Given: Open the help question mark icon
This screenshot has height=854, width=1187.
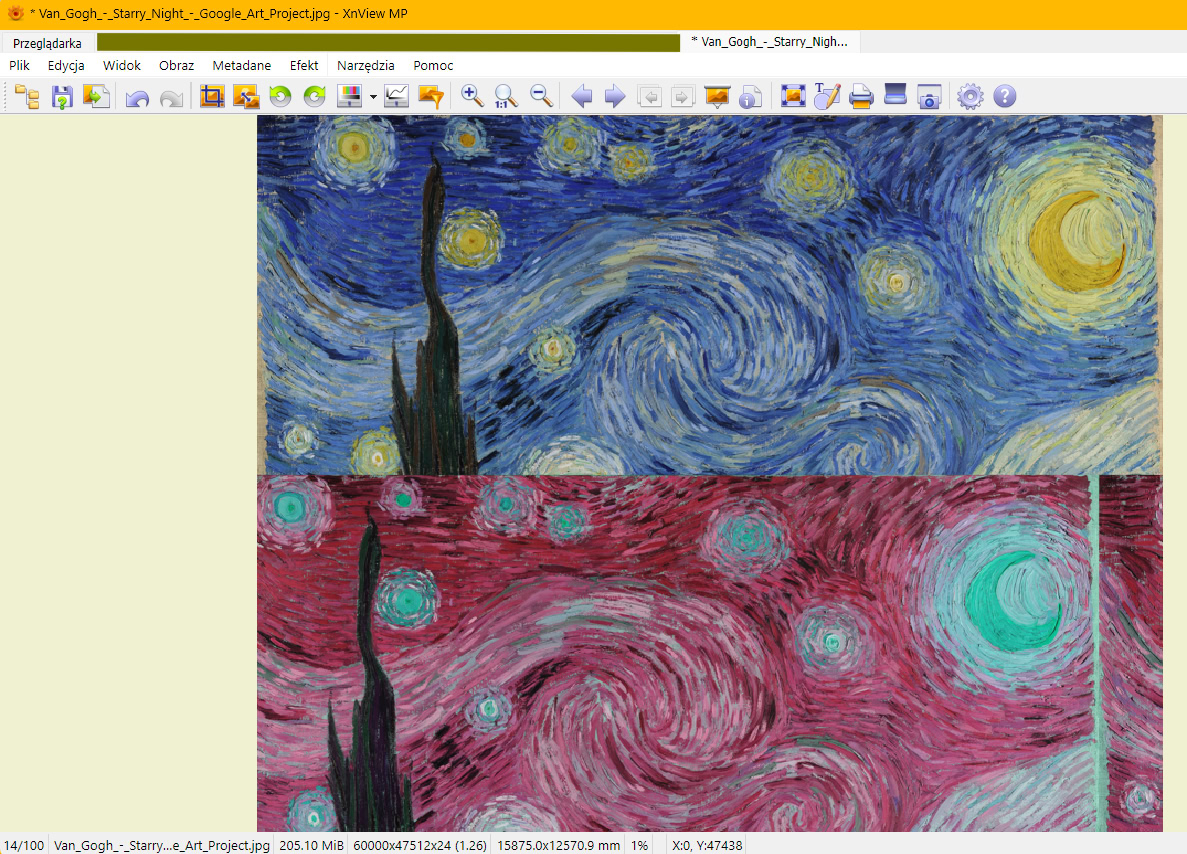Looking at the screenshot, I should click(x=1005, y=97).
